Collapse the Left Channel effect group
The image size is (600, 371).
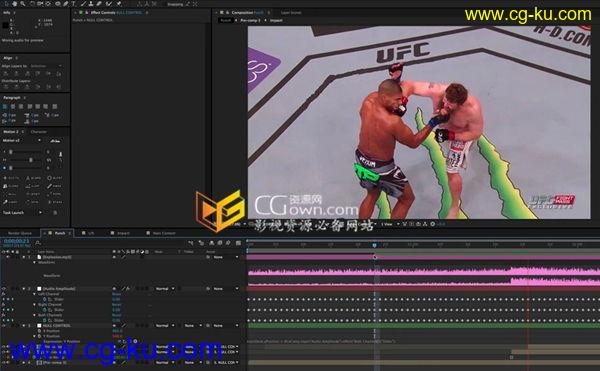click(34, 294)
